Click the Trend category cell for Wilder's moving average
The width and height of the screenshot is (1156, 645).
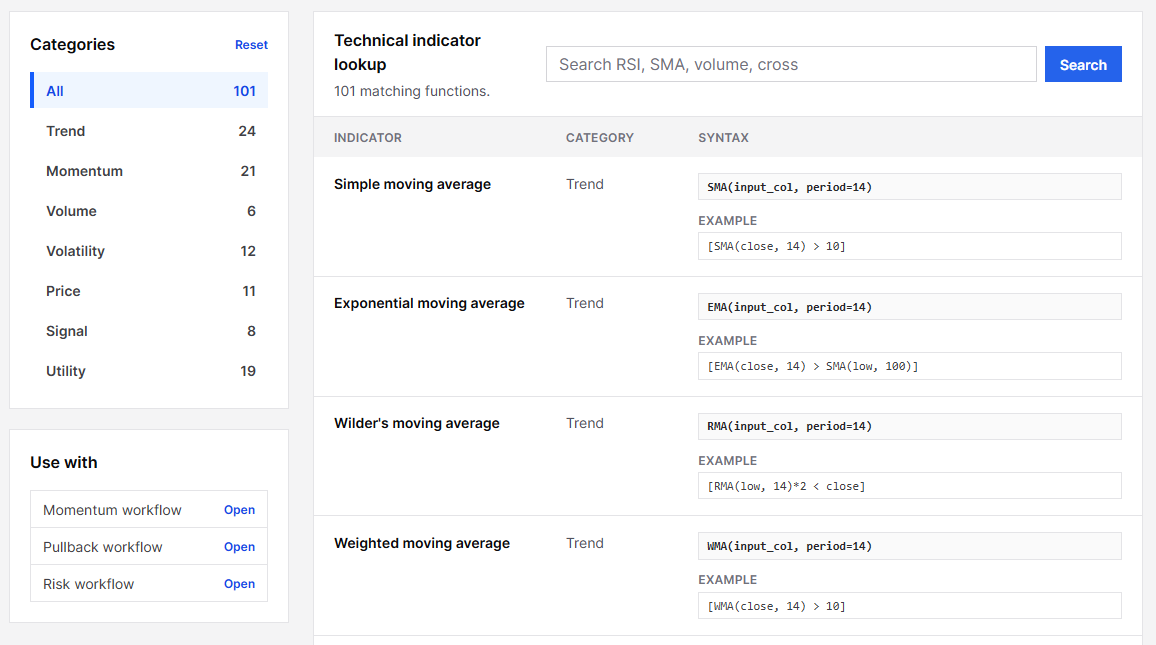585,423
